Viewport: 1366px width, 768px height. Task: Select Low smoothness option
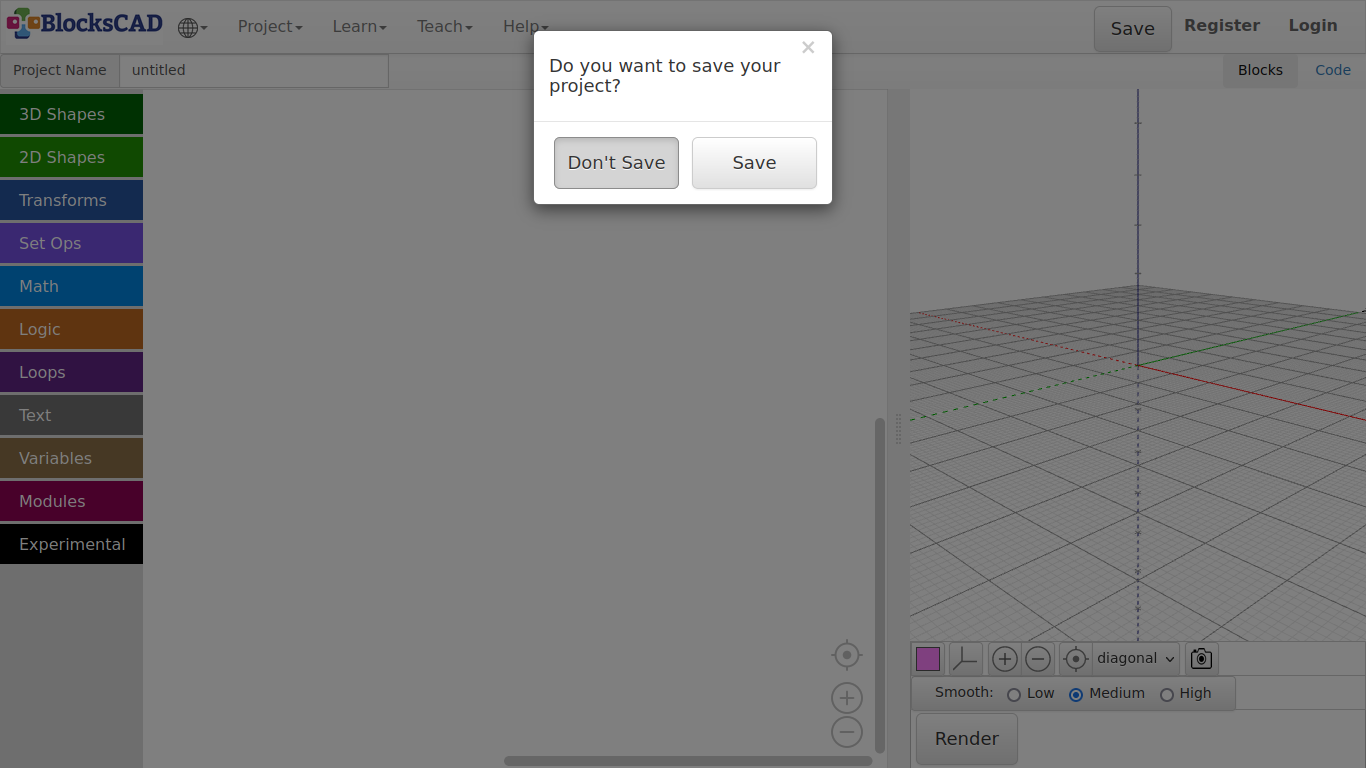point(1014,694)
